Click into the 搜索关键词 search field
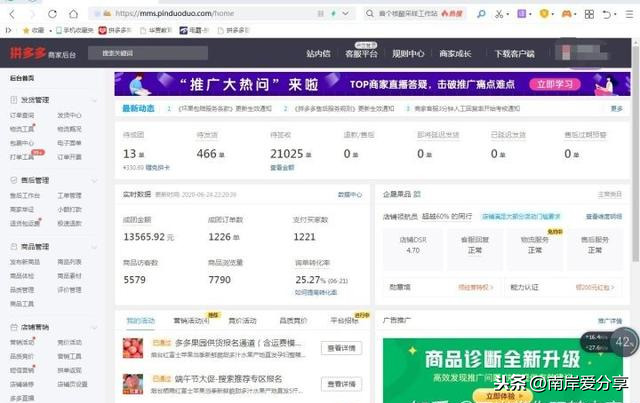Image resolution: width=640 pixels, height=403 pixels. pos(148,53)
